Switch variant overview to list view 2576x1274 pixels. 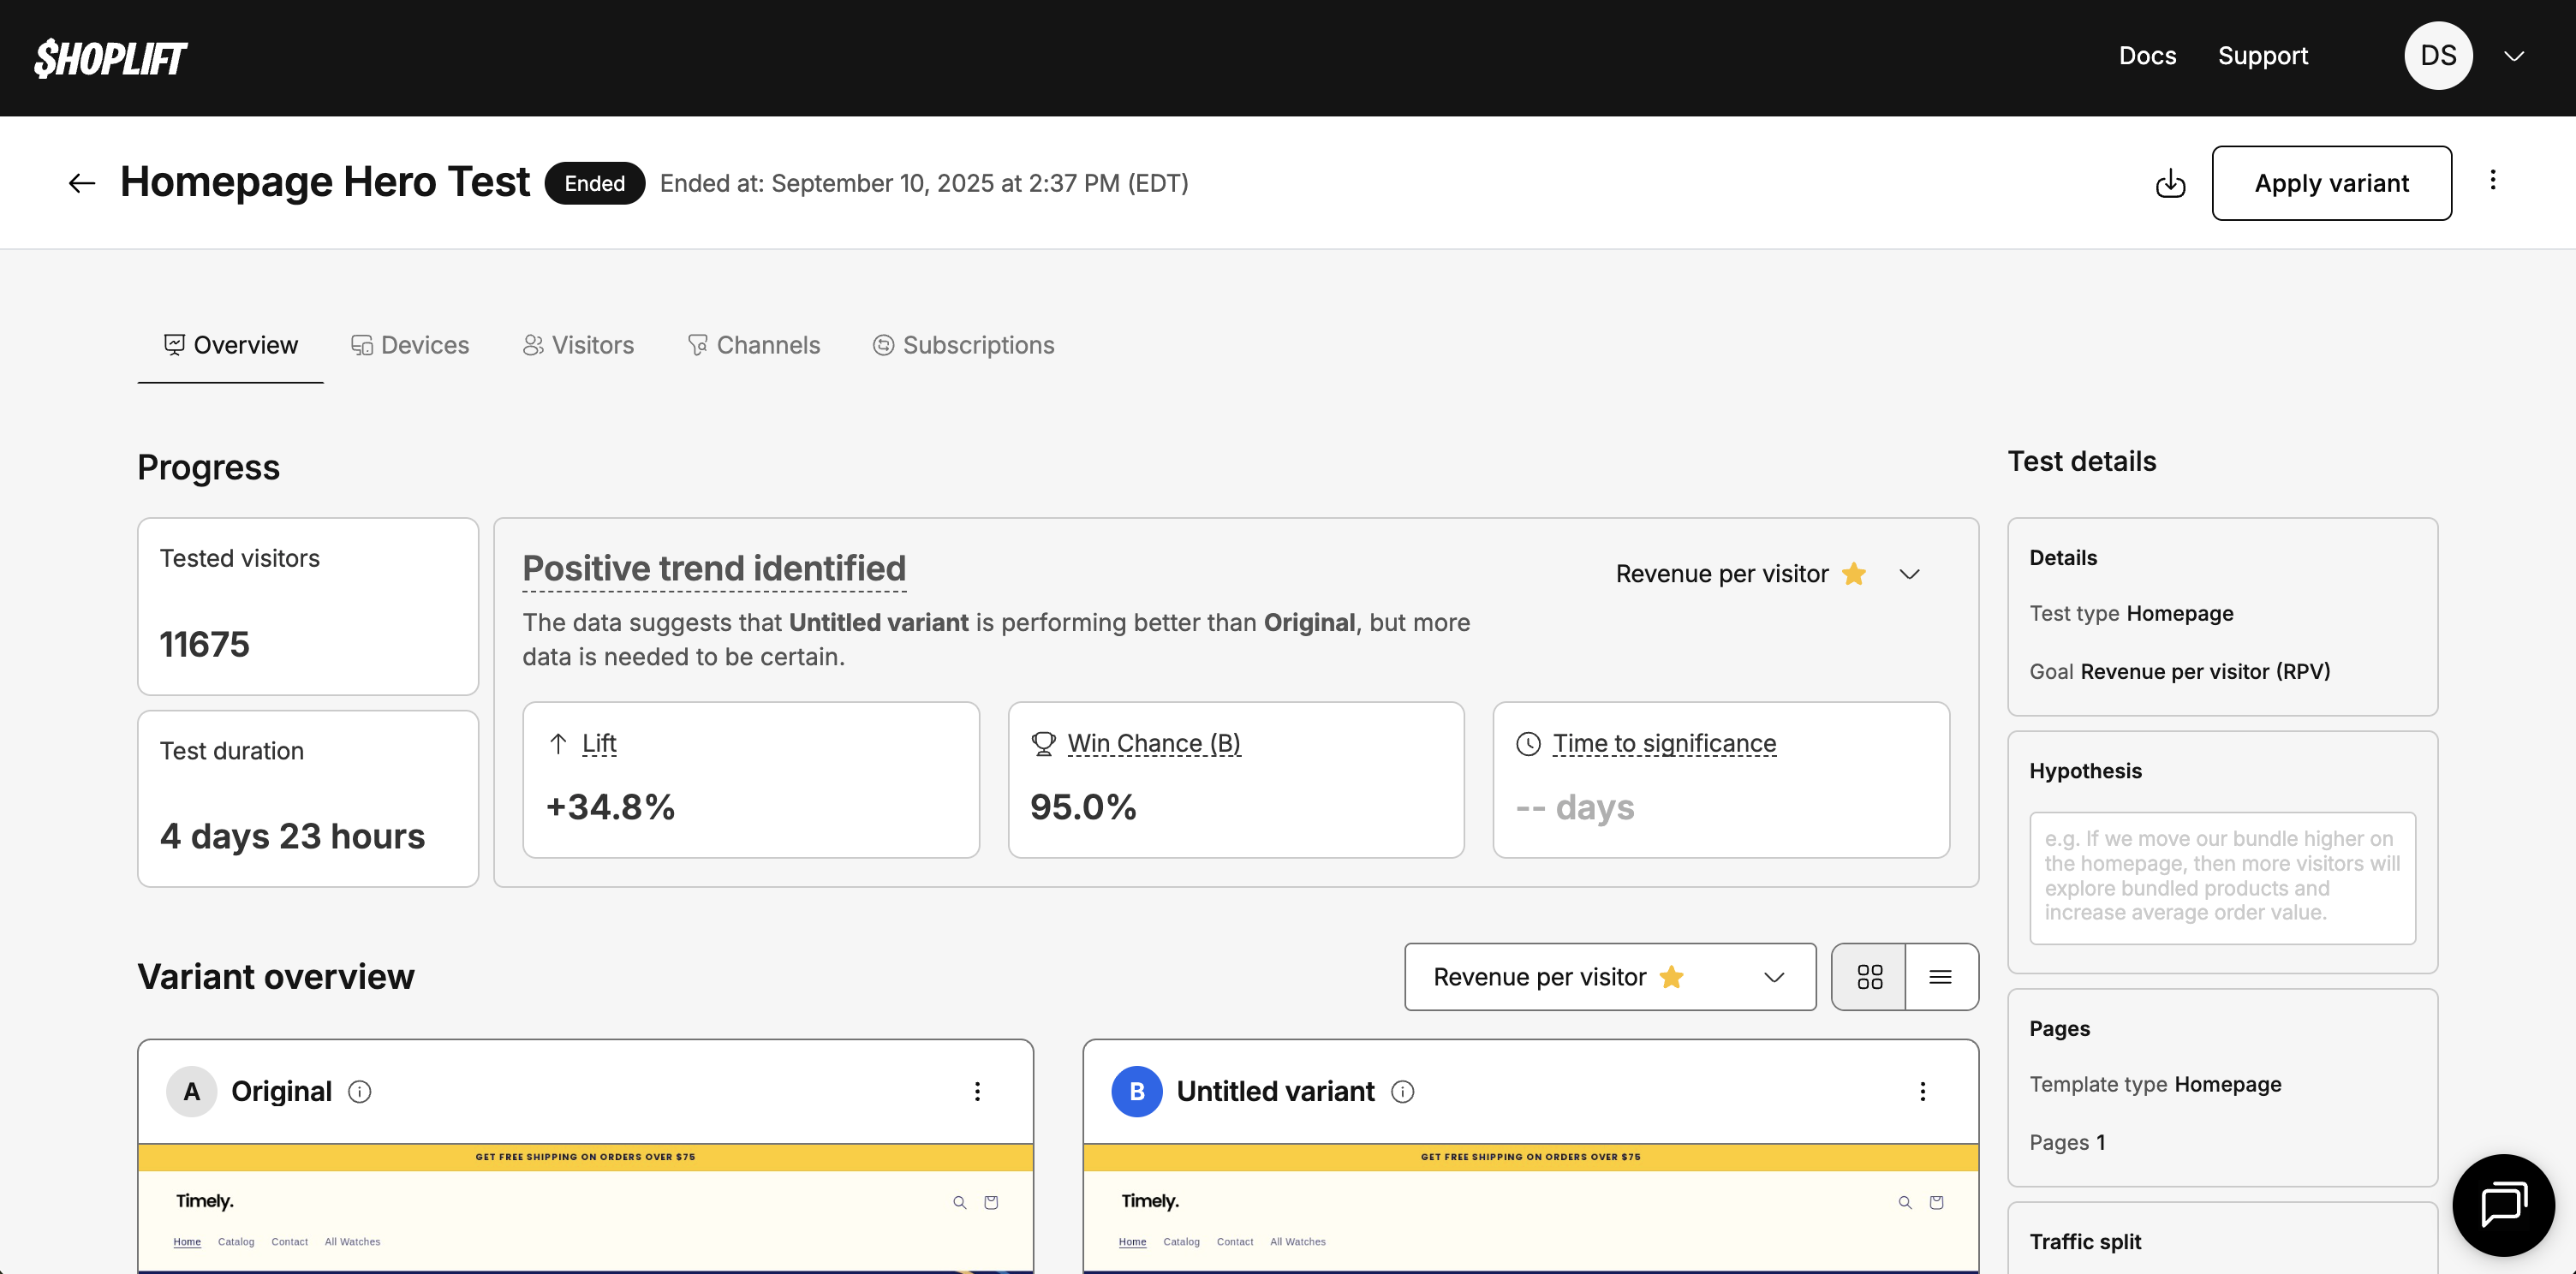click(x=1940, y=977)
